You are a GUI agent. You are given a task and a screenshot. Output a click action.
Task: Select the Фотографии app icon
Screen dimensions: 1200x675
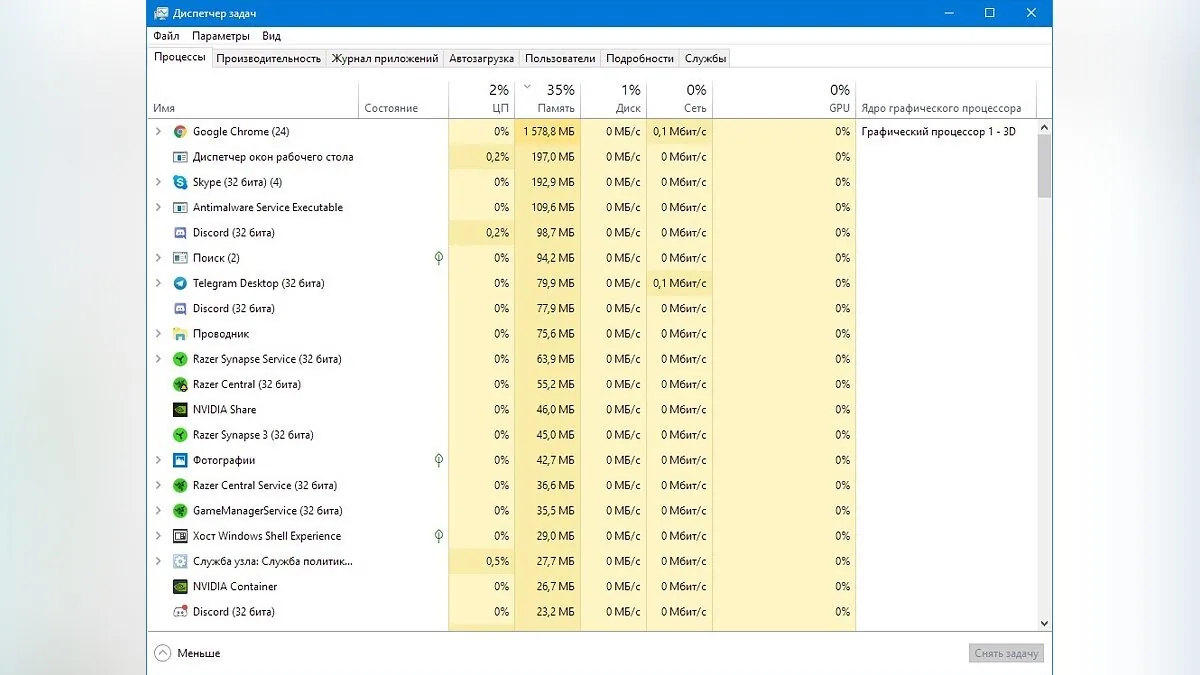coord(180,460)
